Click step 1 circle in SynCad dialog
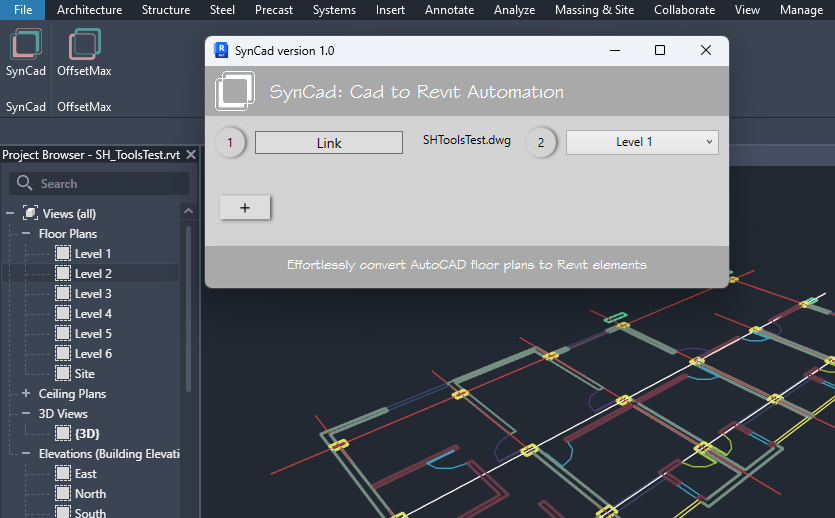The width and height of the screenshot is (835, 518). pos(230,143)
